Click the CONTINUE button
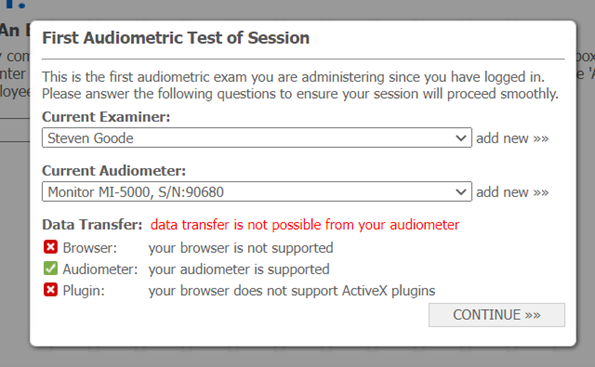 pos(497,315)
